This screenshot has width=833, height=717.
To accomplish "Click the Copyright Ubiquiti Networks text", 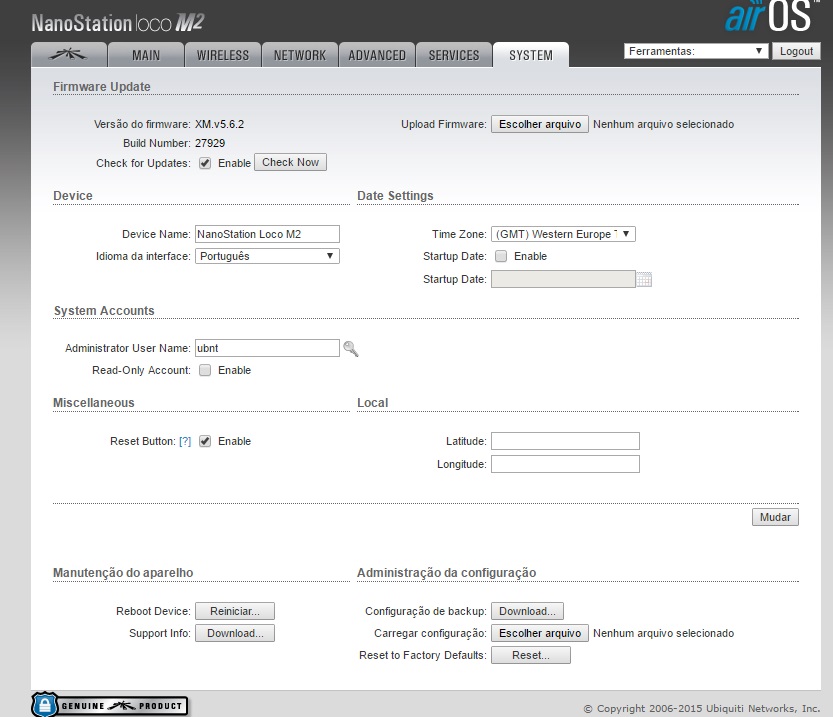I will coord(701,709).
